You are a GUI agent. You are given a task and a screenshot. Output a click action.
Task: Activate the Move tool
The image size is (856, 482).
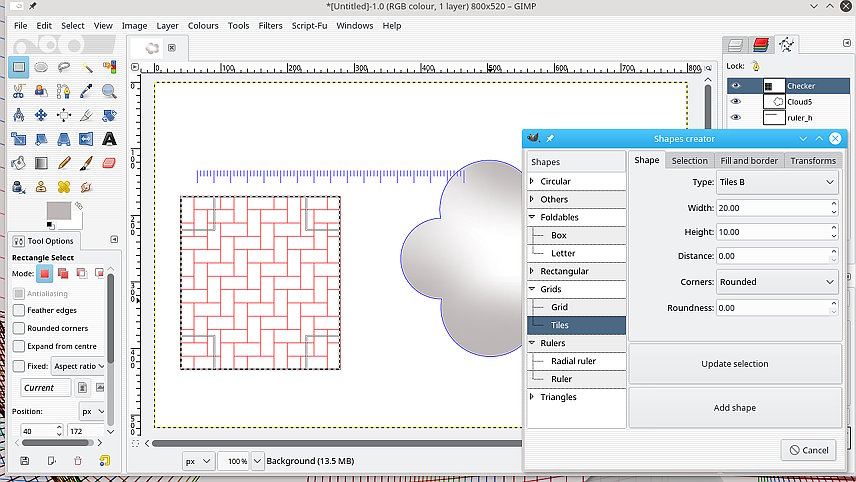(x=41, y=115)
